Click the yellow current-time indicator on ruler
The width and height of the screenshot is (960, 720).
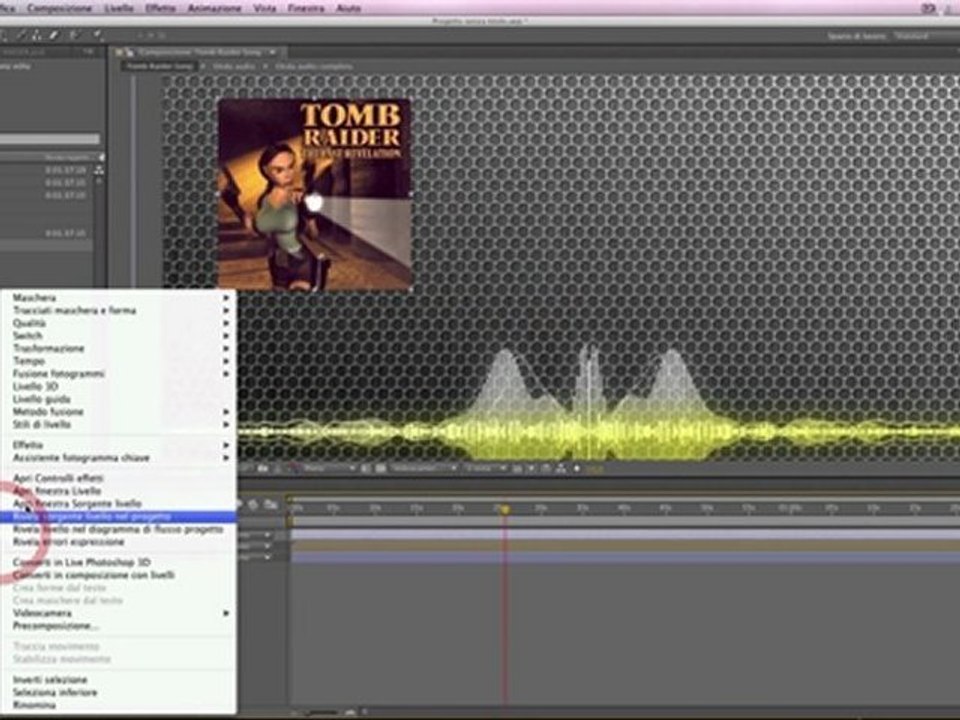pyautogui.click(x=504, y=509)
